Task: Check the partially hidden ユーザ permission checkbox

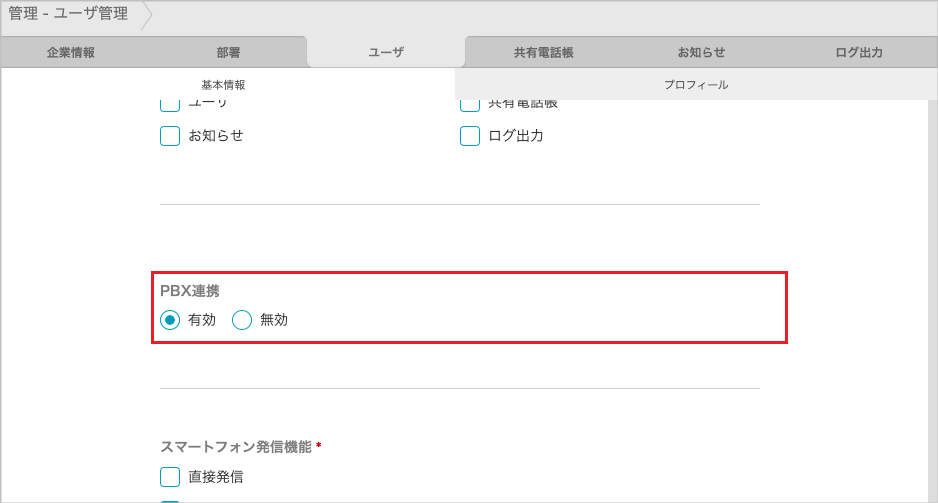Action: click(x=170, y=105)
